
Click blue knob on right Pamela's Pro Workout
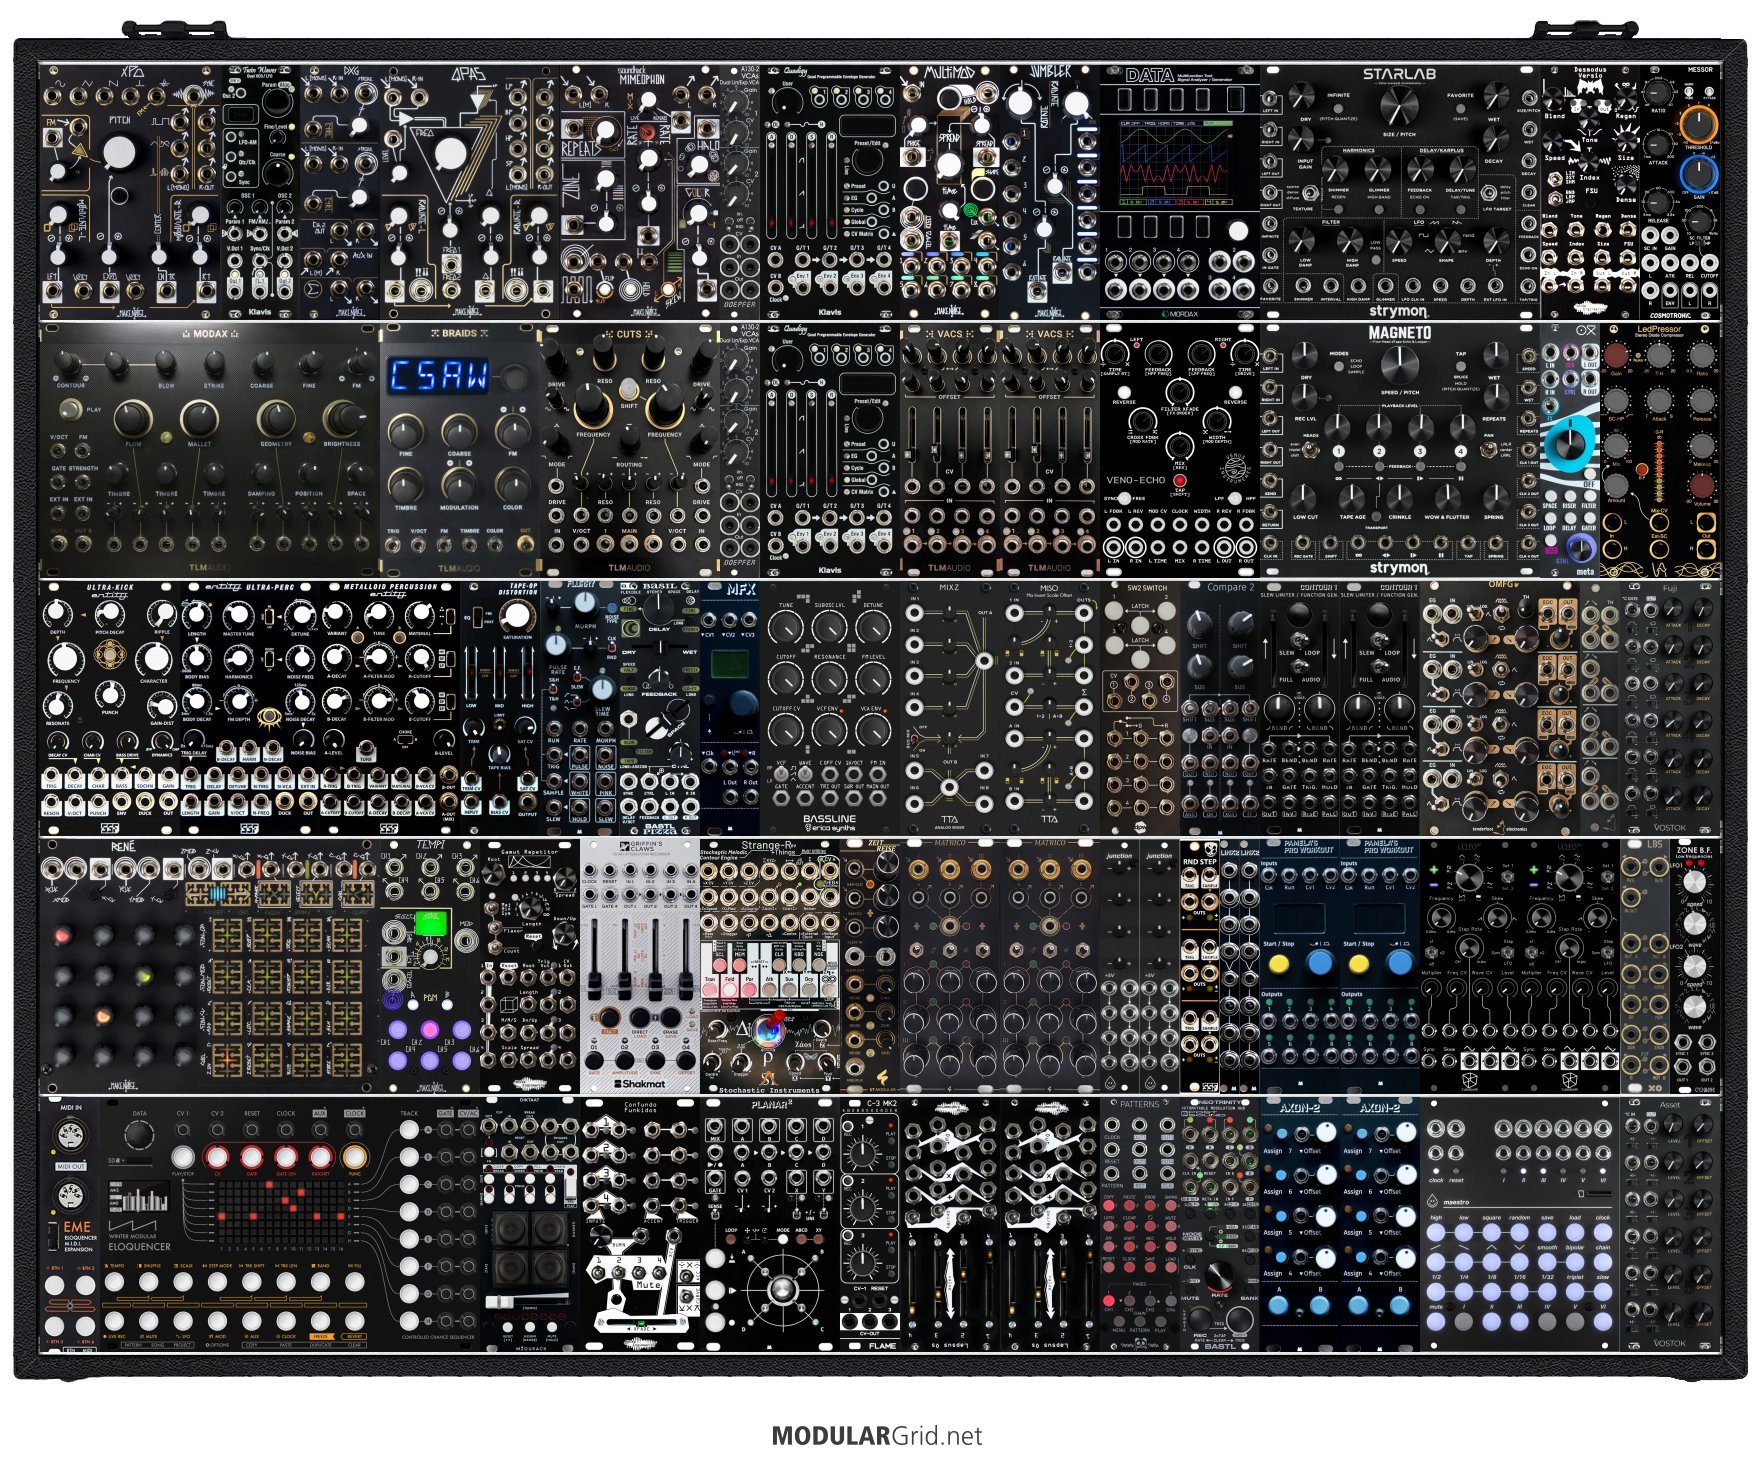click(x=1400, y=962)
